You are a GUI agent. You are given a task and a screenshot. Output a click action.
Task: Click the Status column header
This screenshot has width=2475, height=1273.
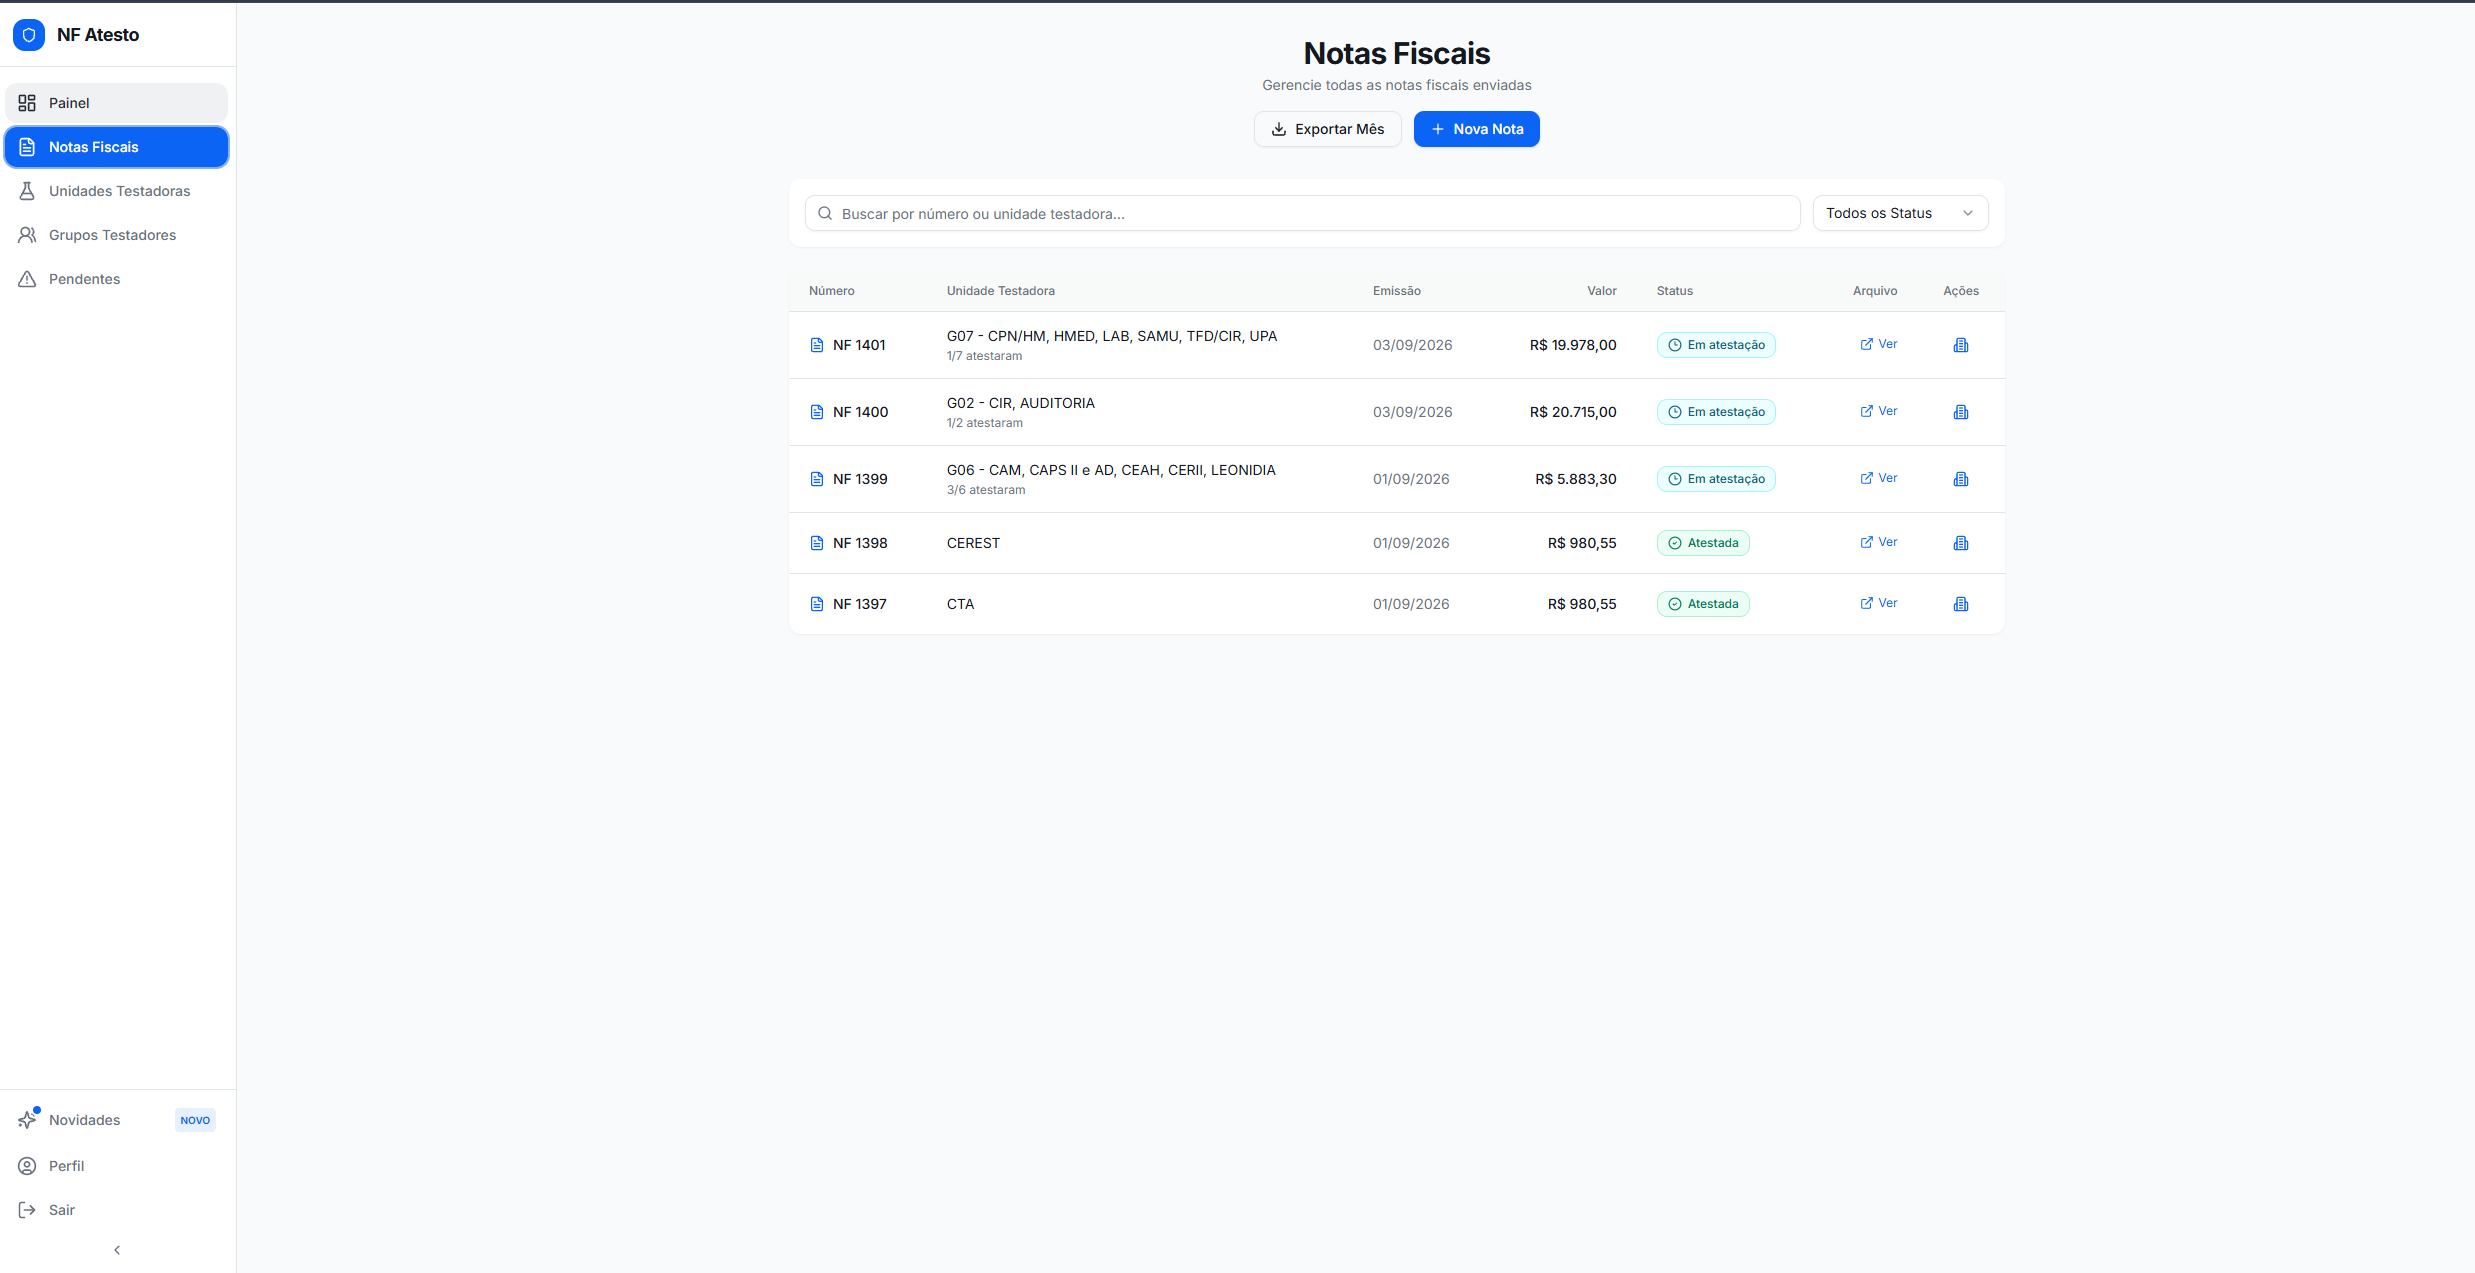(x=1674, y=291)
